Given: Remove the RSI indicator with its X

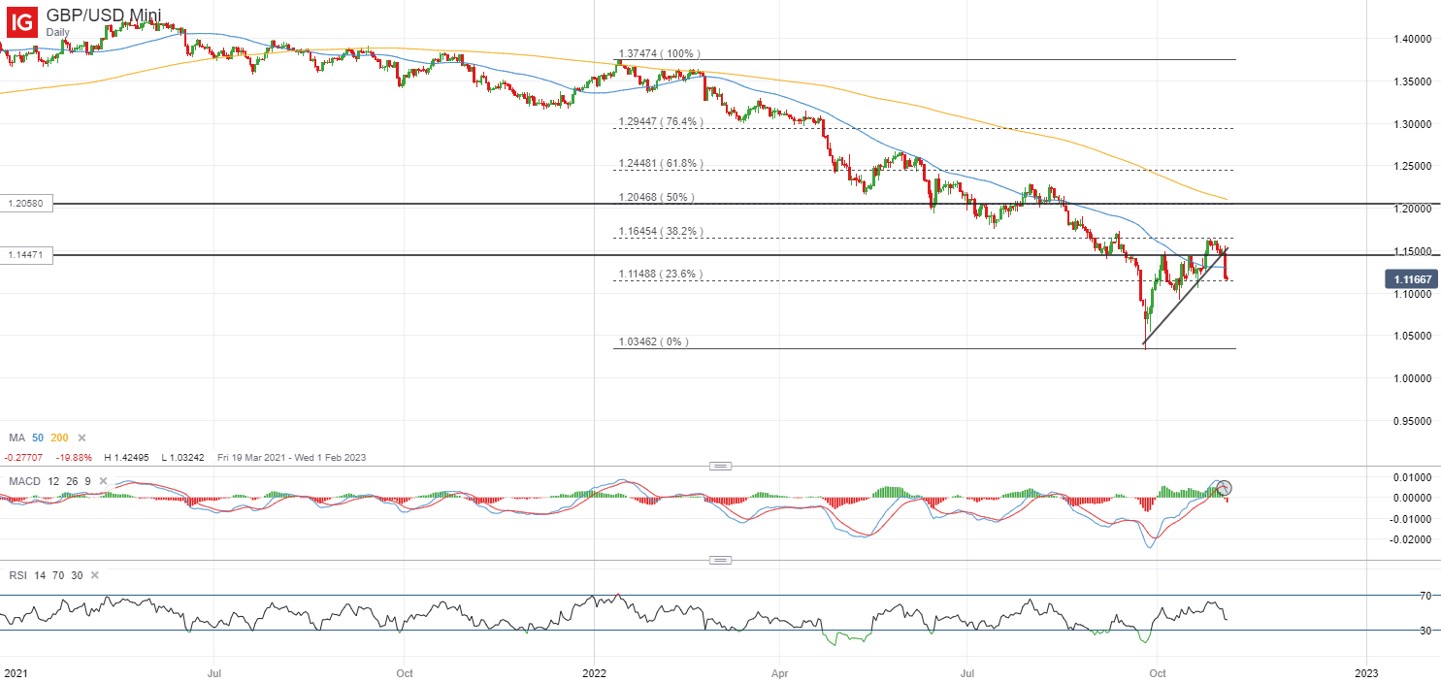Looking at the screenshot, I should point(95,575).
